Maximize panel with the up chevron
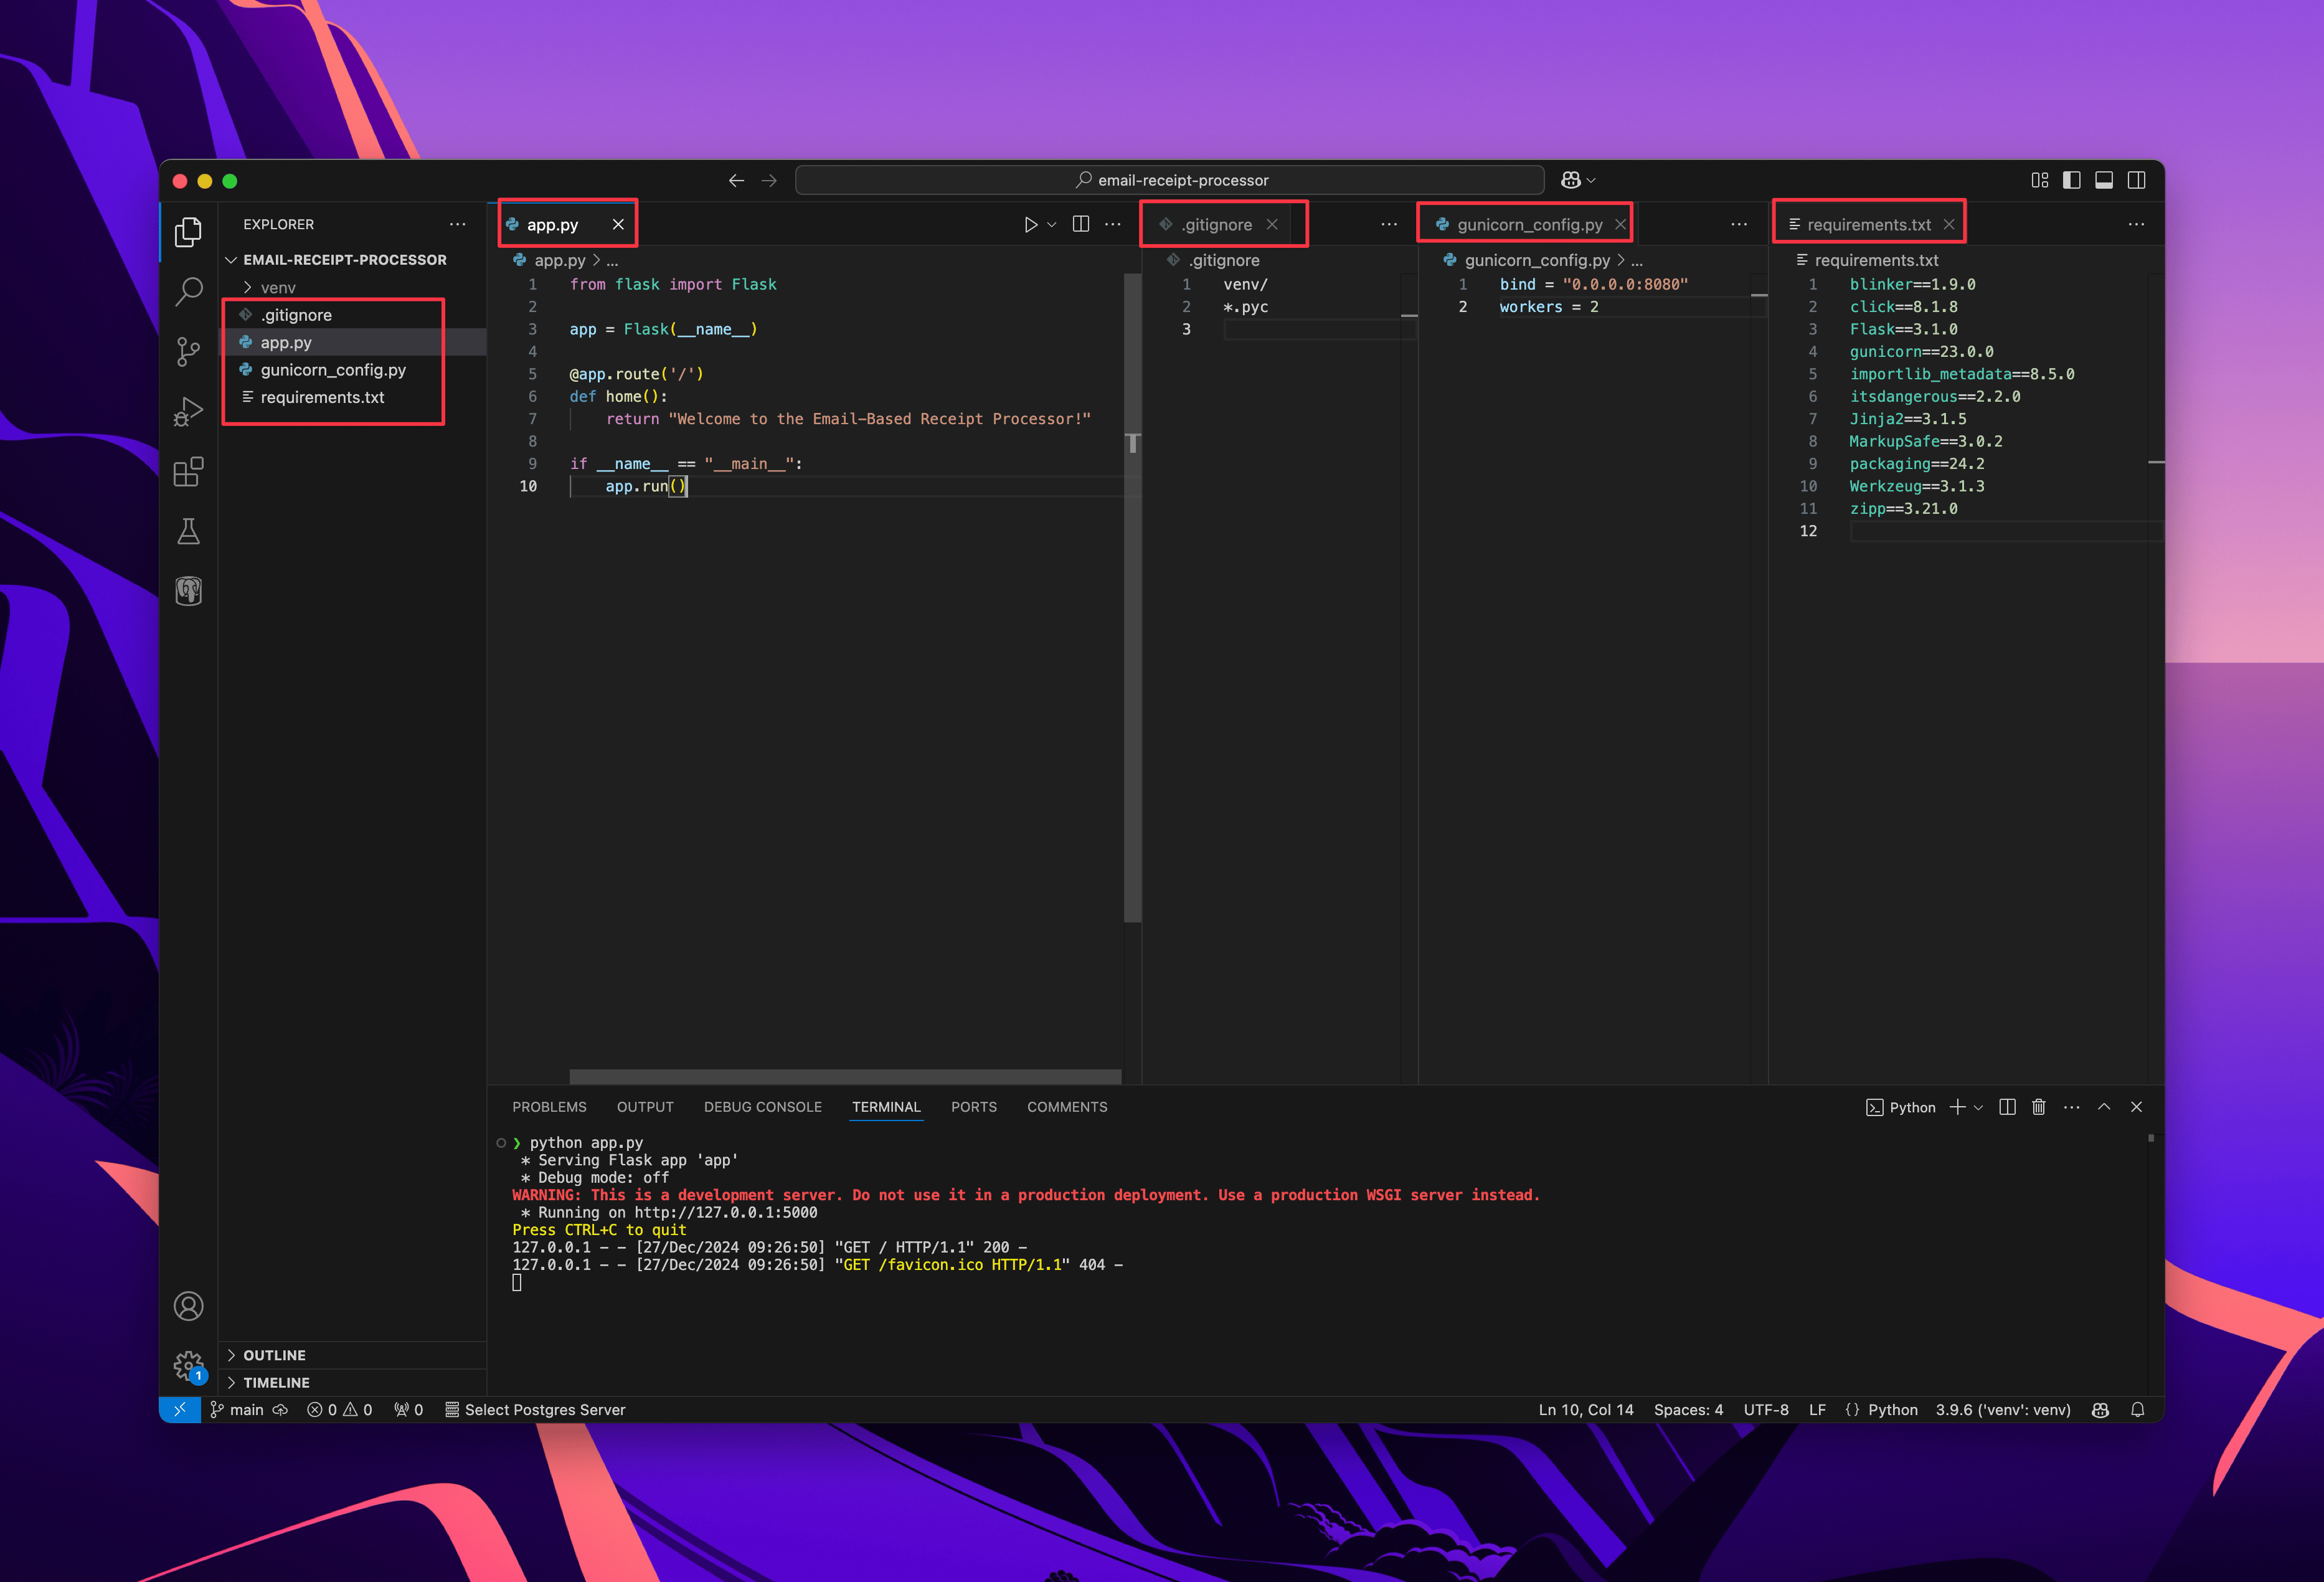This screenshot has width=2324, height=1582. click(x=2104, y=1107)
